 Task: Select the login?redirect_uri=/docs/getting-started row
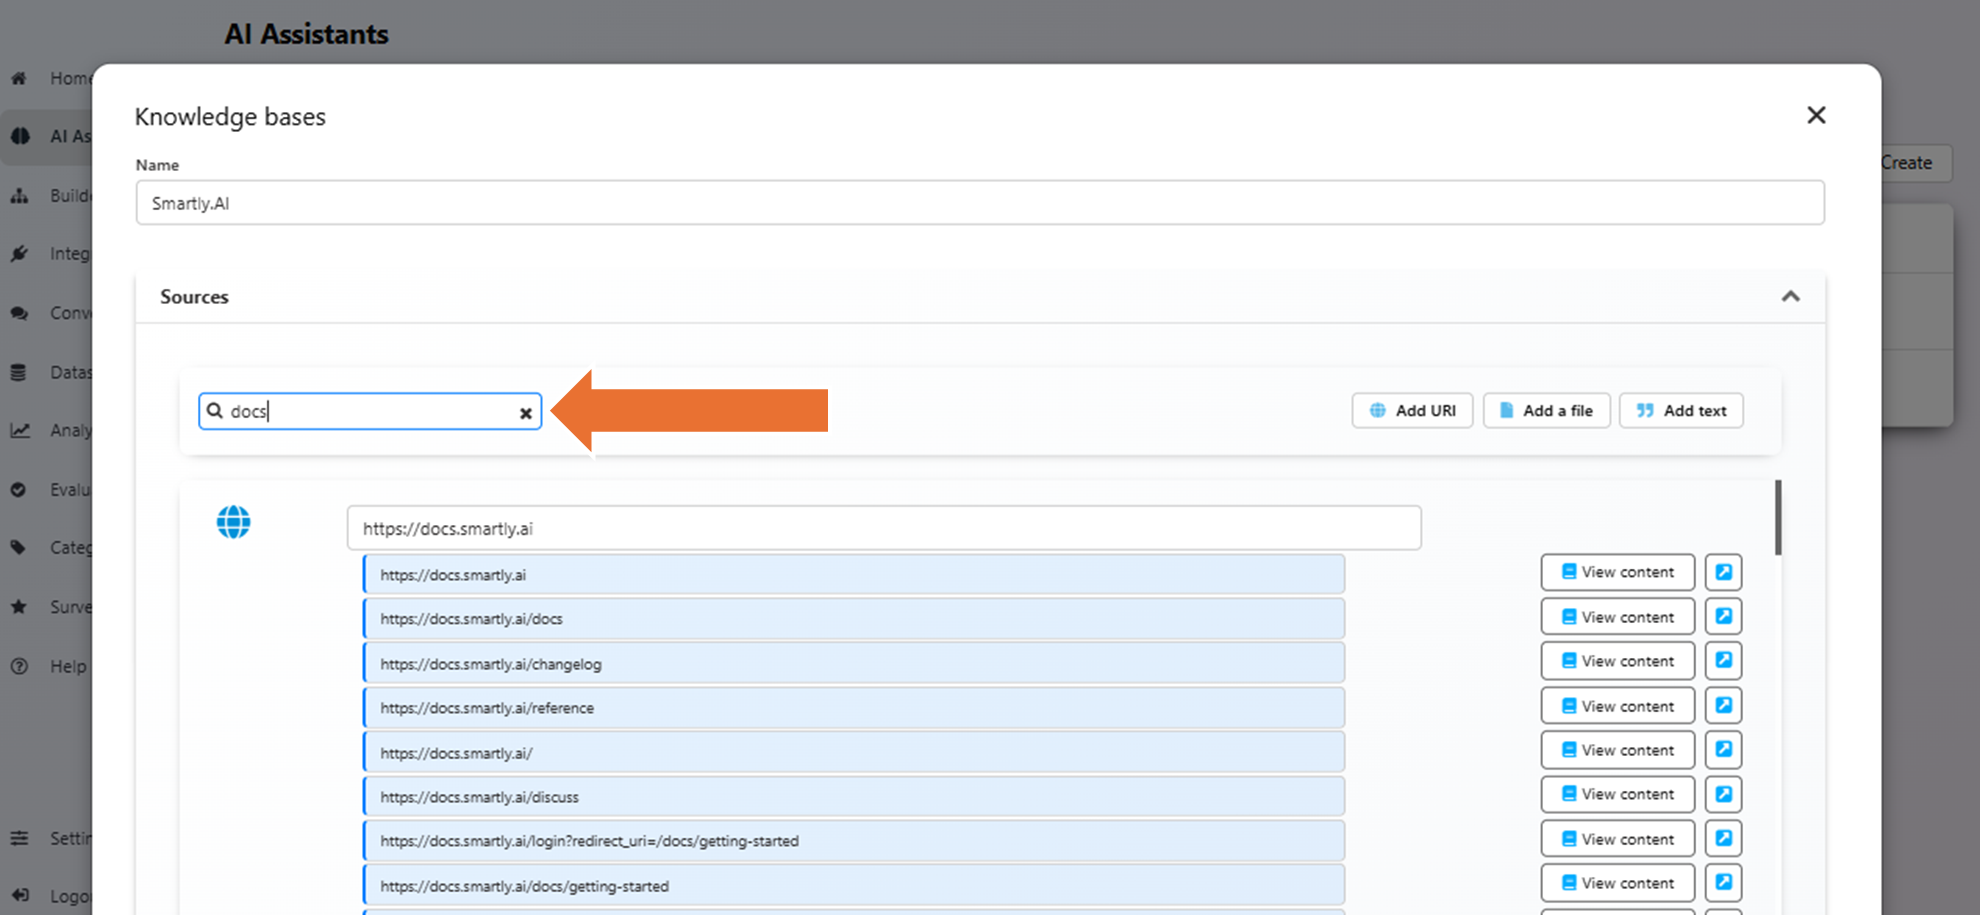click(x=854, y=841)
